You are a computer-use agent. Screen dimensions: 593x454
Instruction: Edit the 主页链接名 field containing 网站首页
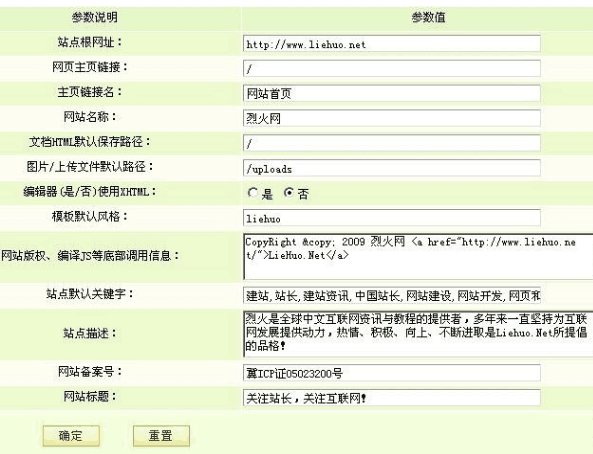(x=392, y=93)
